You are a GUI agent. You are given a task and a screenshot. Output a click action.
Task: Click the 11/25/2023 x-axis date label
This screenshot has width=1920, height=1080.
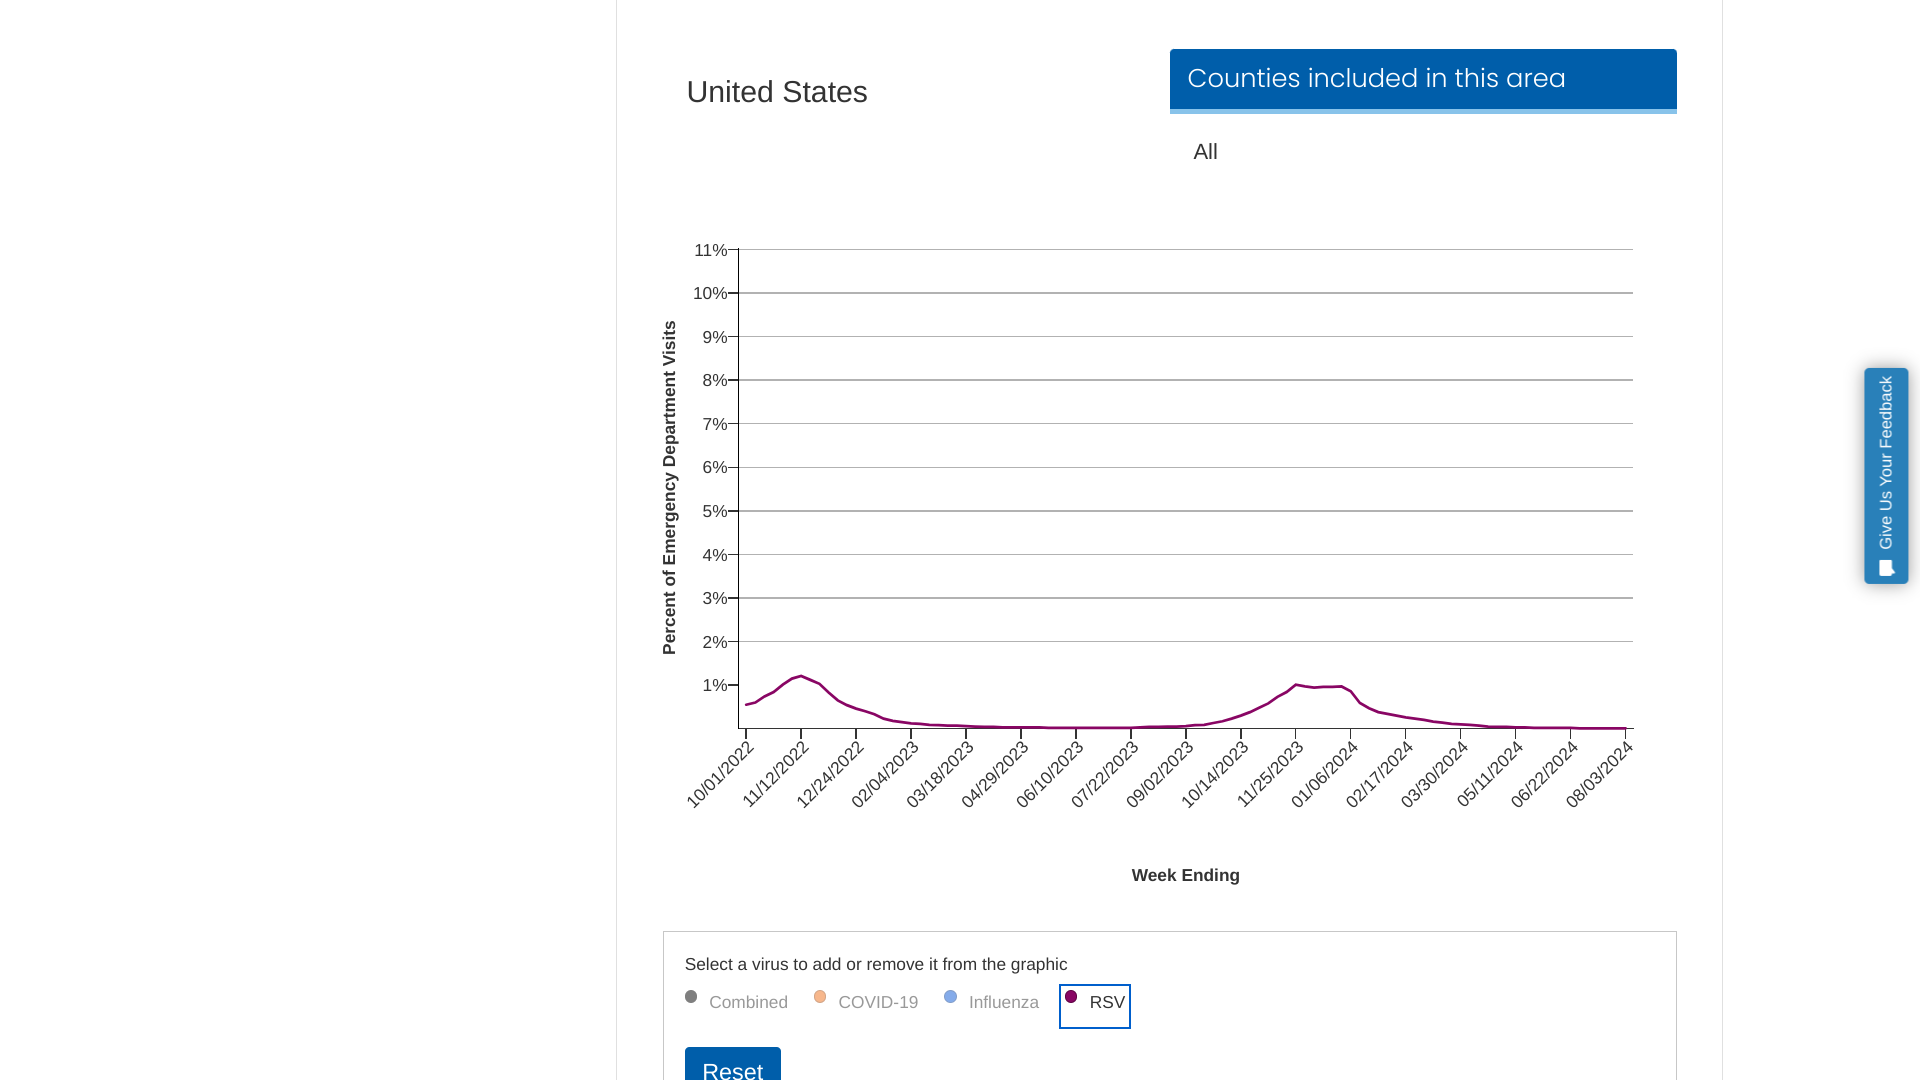1270,775
